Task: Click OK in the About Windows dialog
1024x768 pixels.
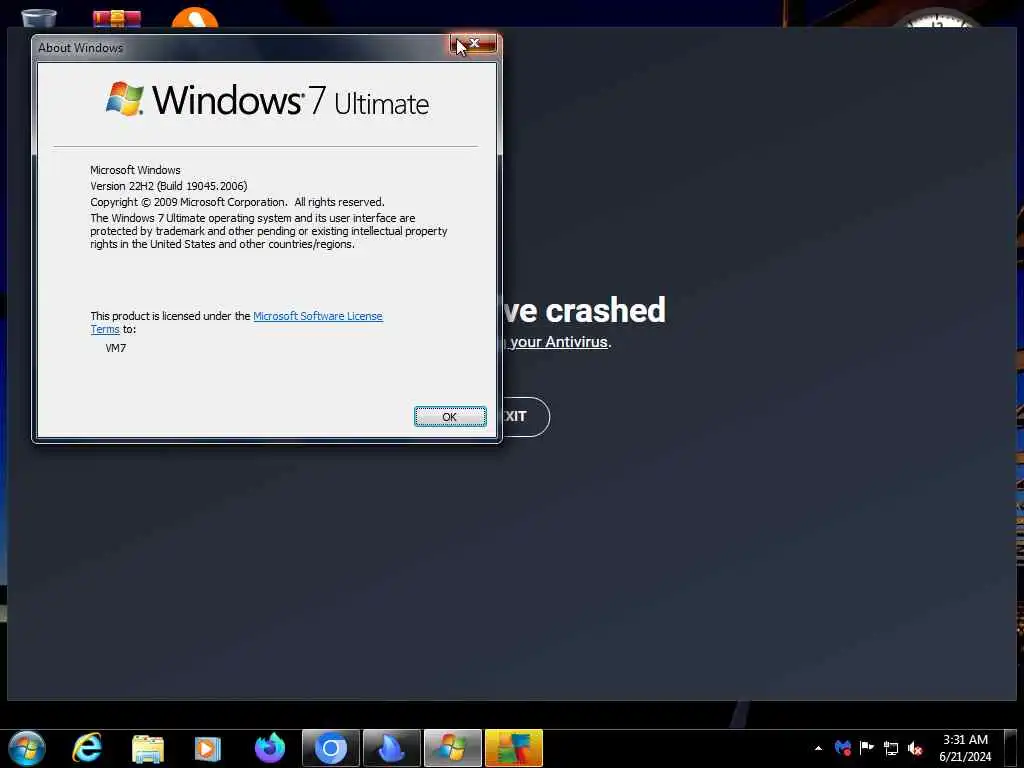Action: 450,417
